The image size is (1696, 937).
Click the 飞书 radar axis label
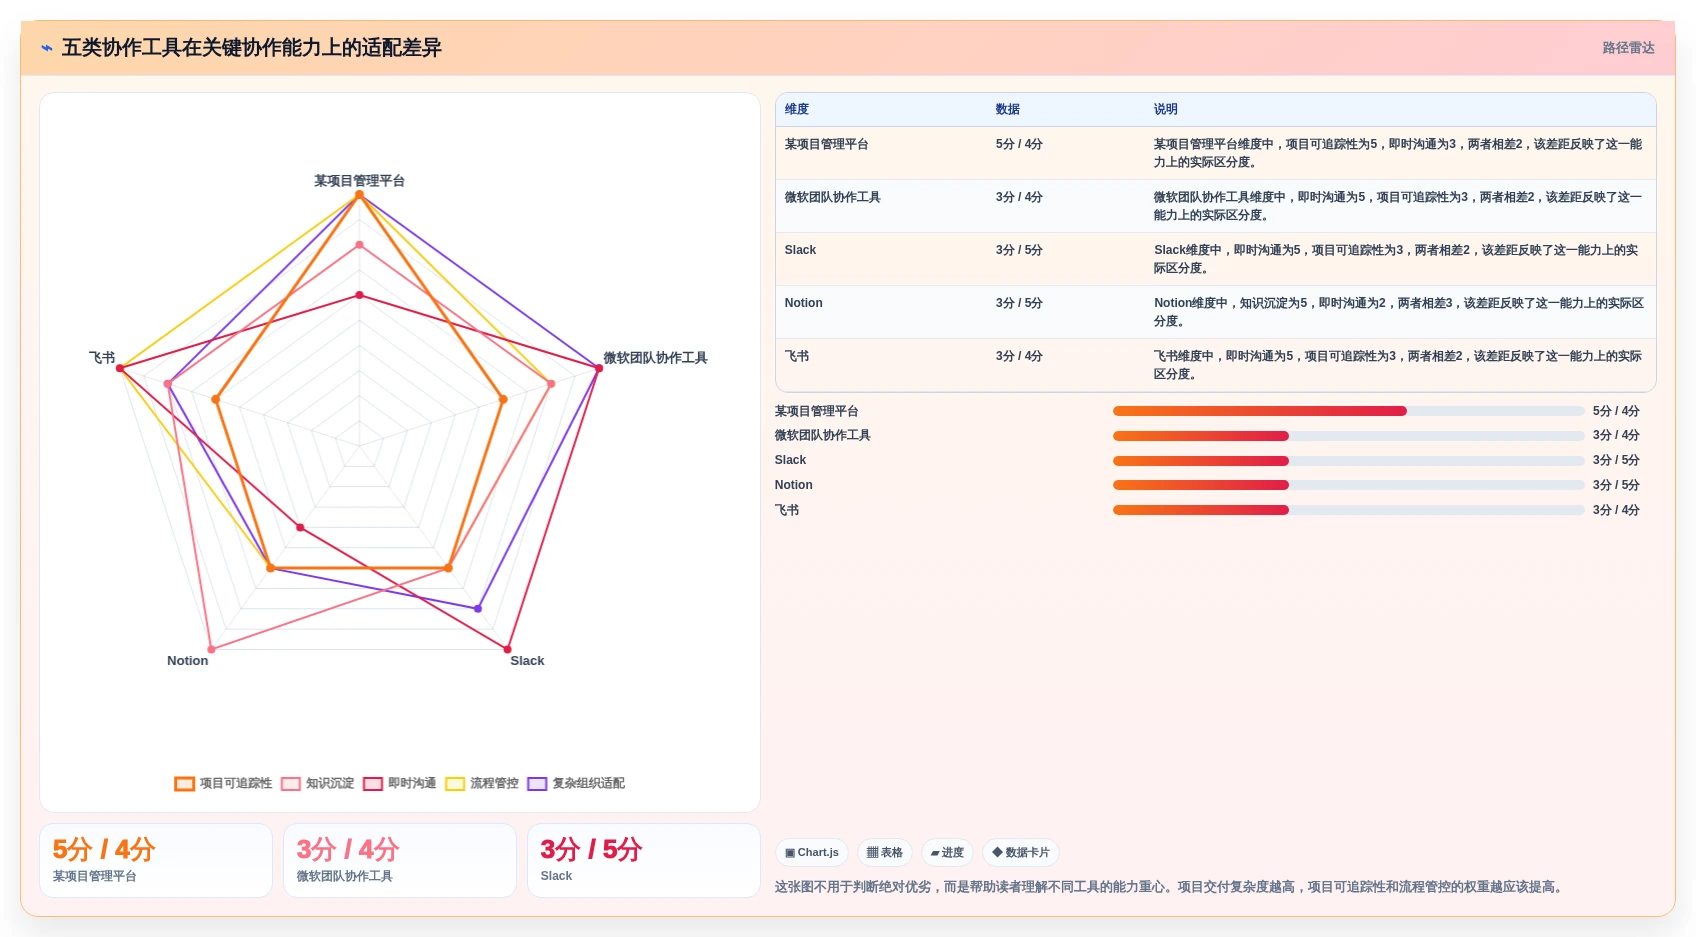102,358
